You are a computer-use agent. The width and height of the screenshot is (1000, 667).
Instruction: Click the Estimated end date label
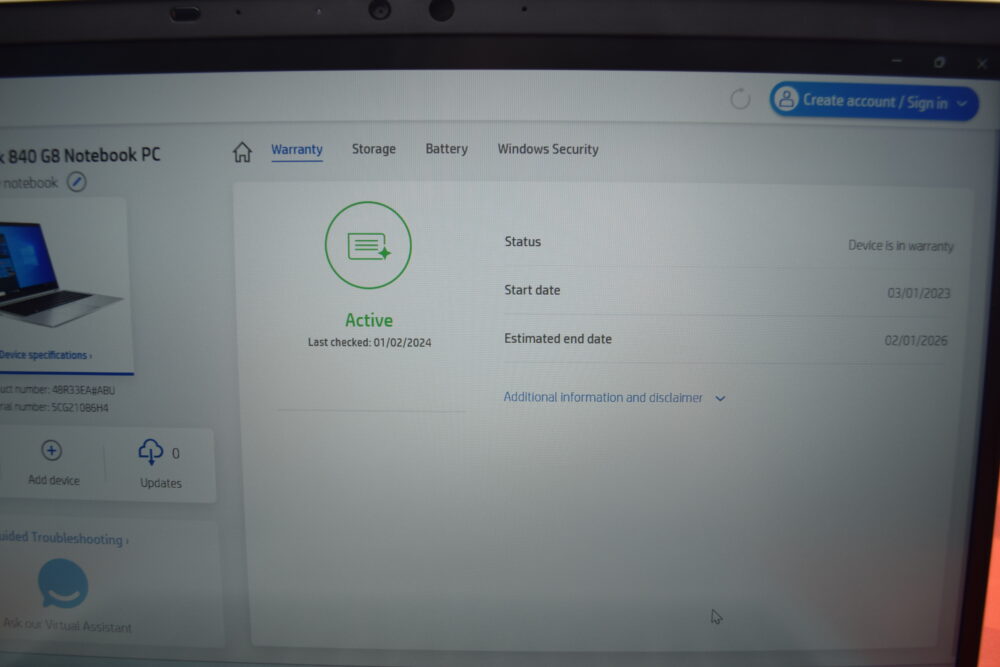click(557, 339)
